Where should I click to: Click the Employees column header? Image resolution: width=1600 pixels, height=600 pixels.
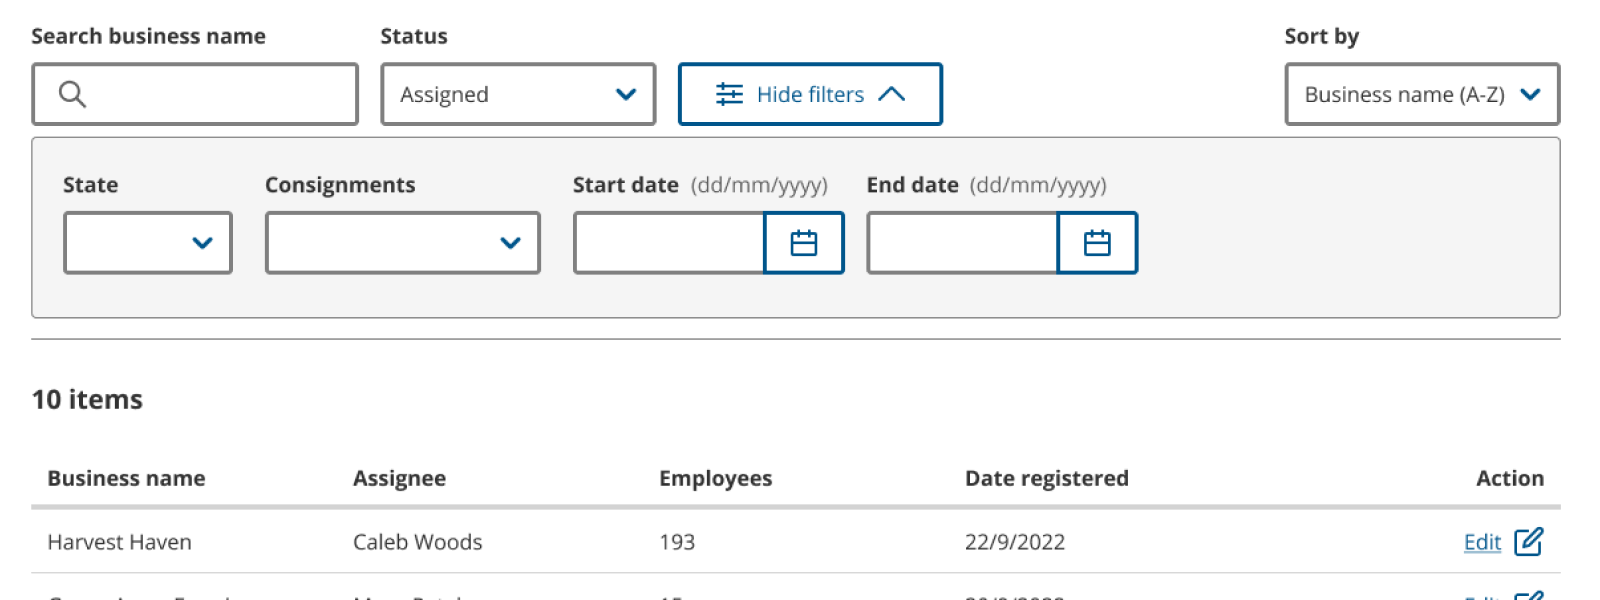pos(715,478)
